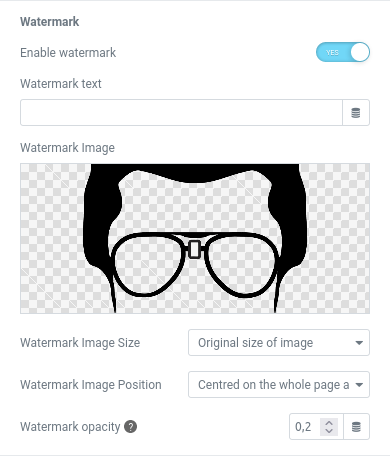Click the Watermark Image Size dropdown arrow
390x456 pixels.
(x=359, y=343)
